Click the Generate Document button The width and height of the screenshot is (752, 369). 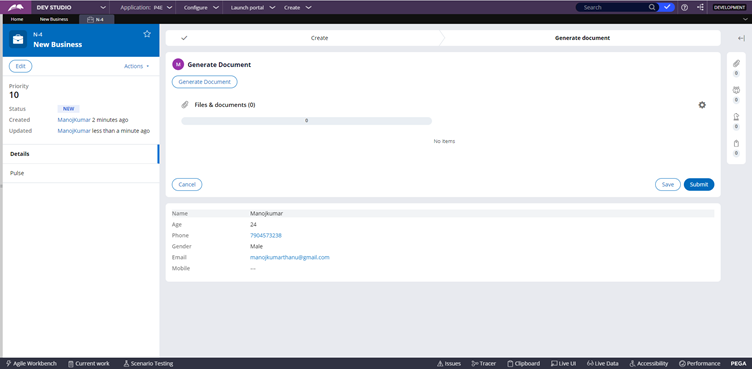pyautogui.click(x=204, y=82)
